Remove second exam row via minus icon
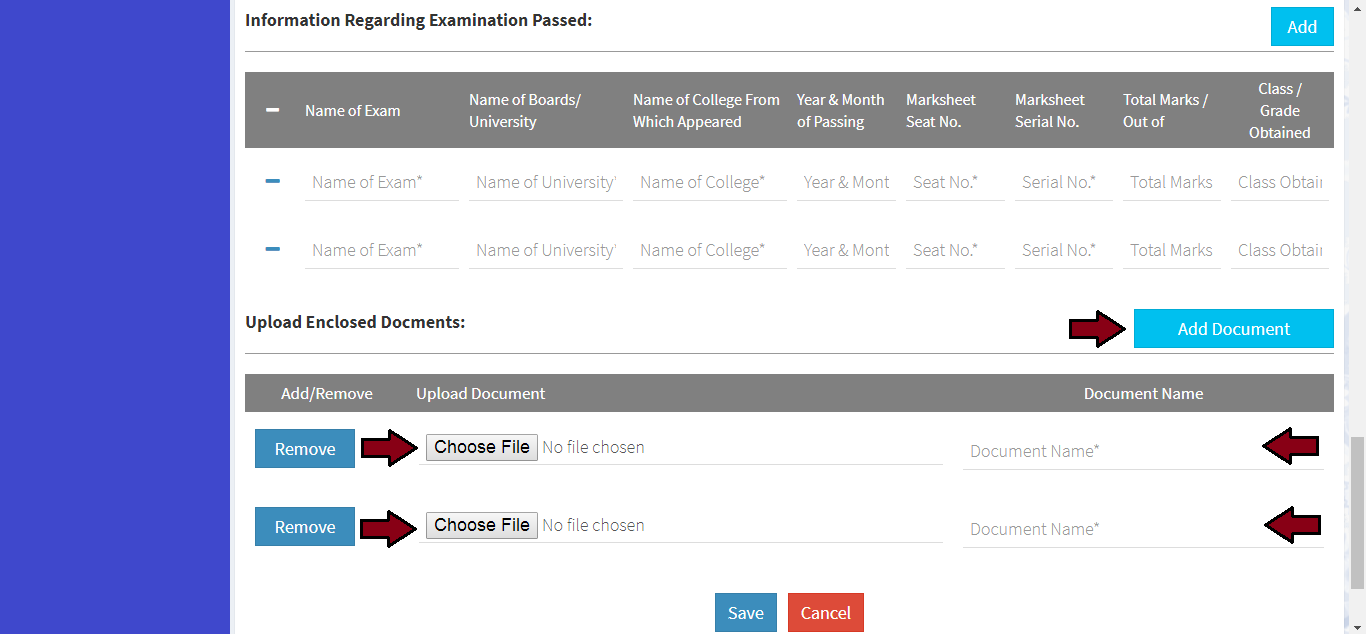This screenshot has width=1366, height=634. [x=273, y=249]
